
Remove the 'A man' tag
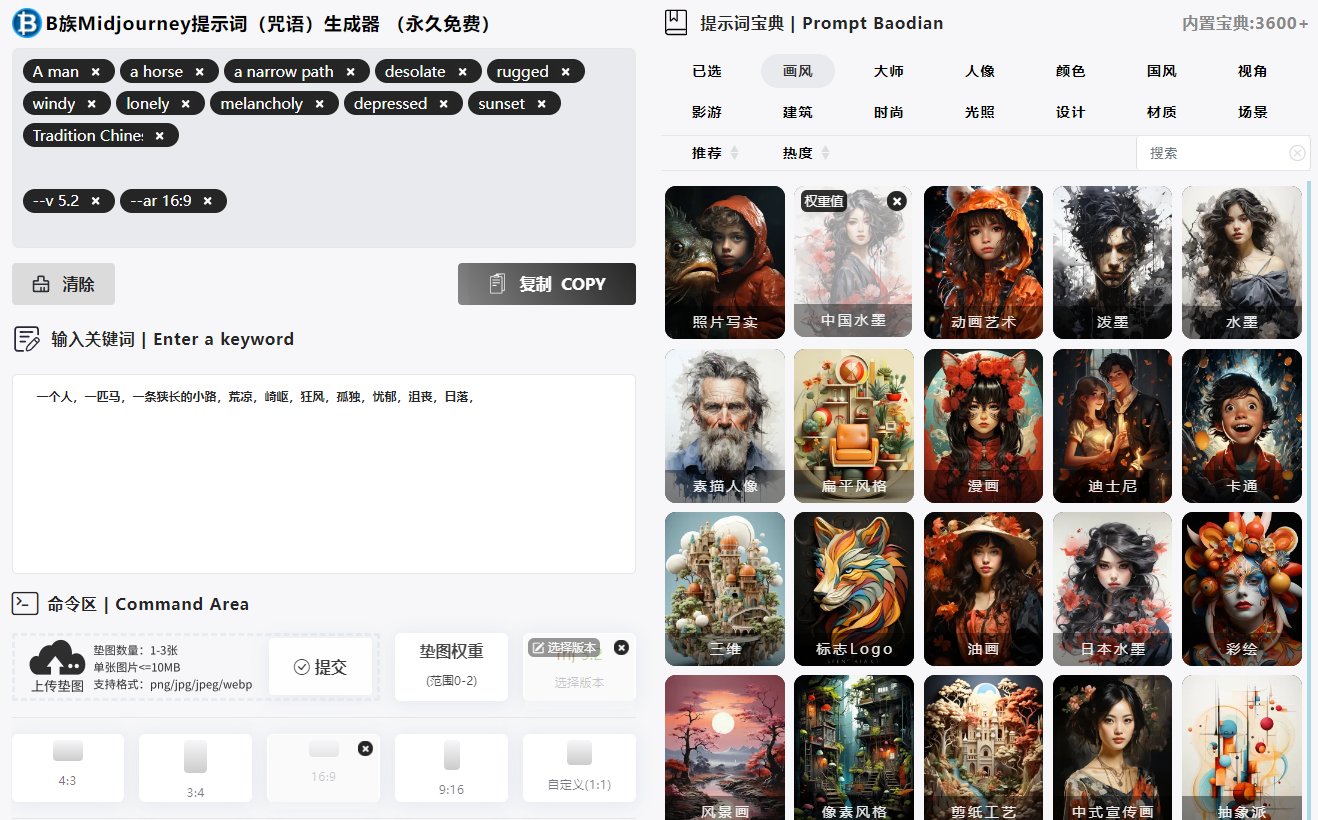(95, 72)
